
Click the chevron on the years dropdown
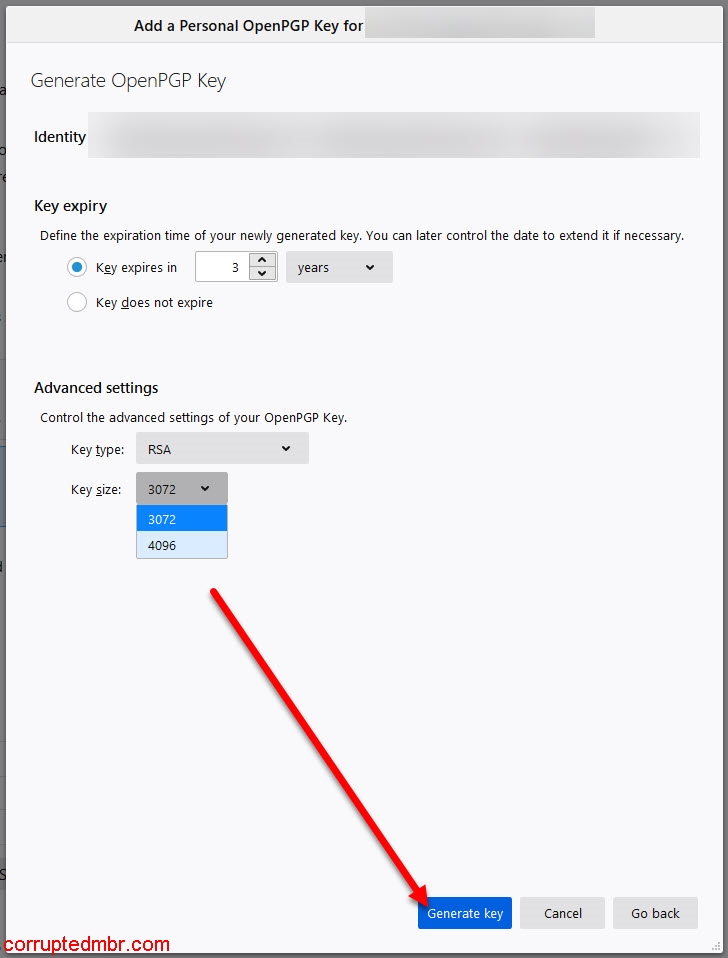tap(370, 267)
